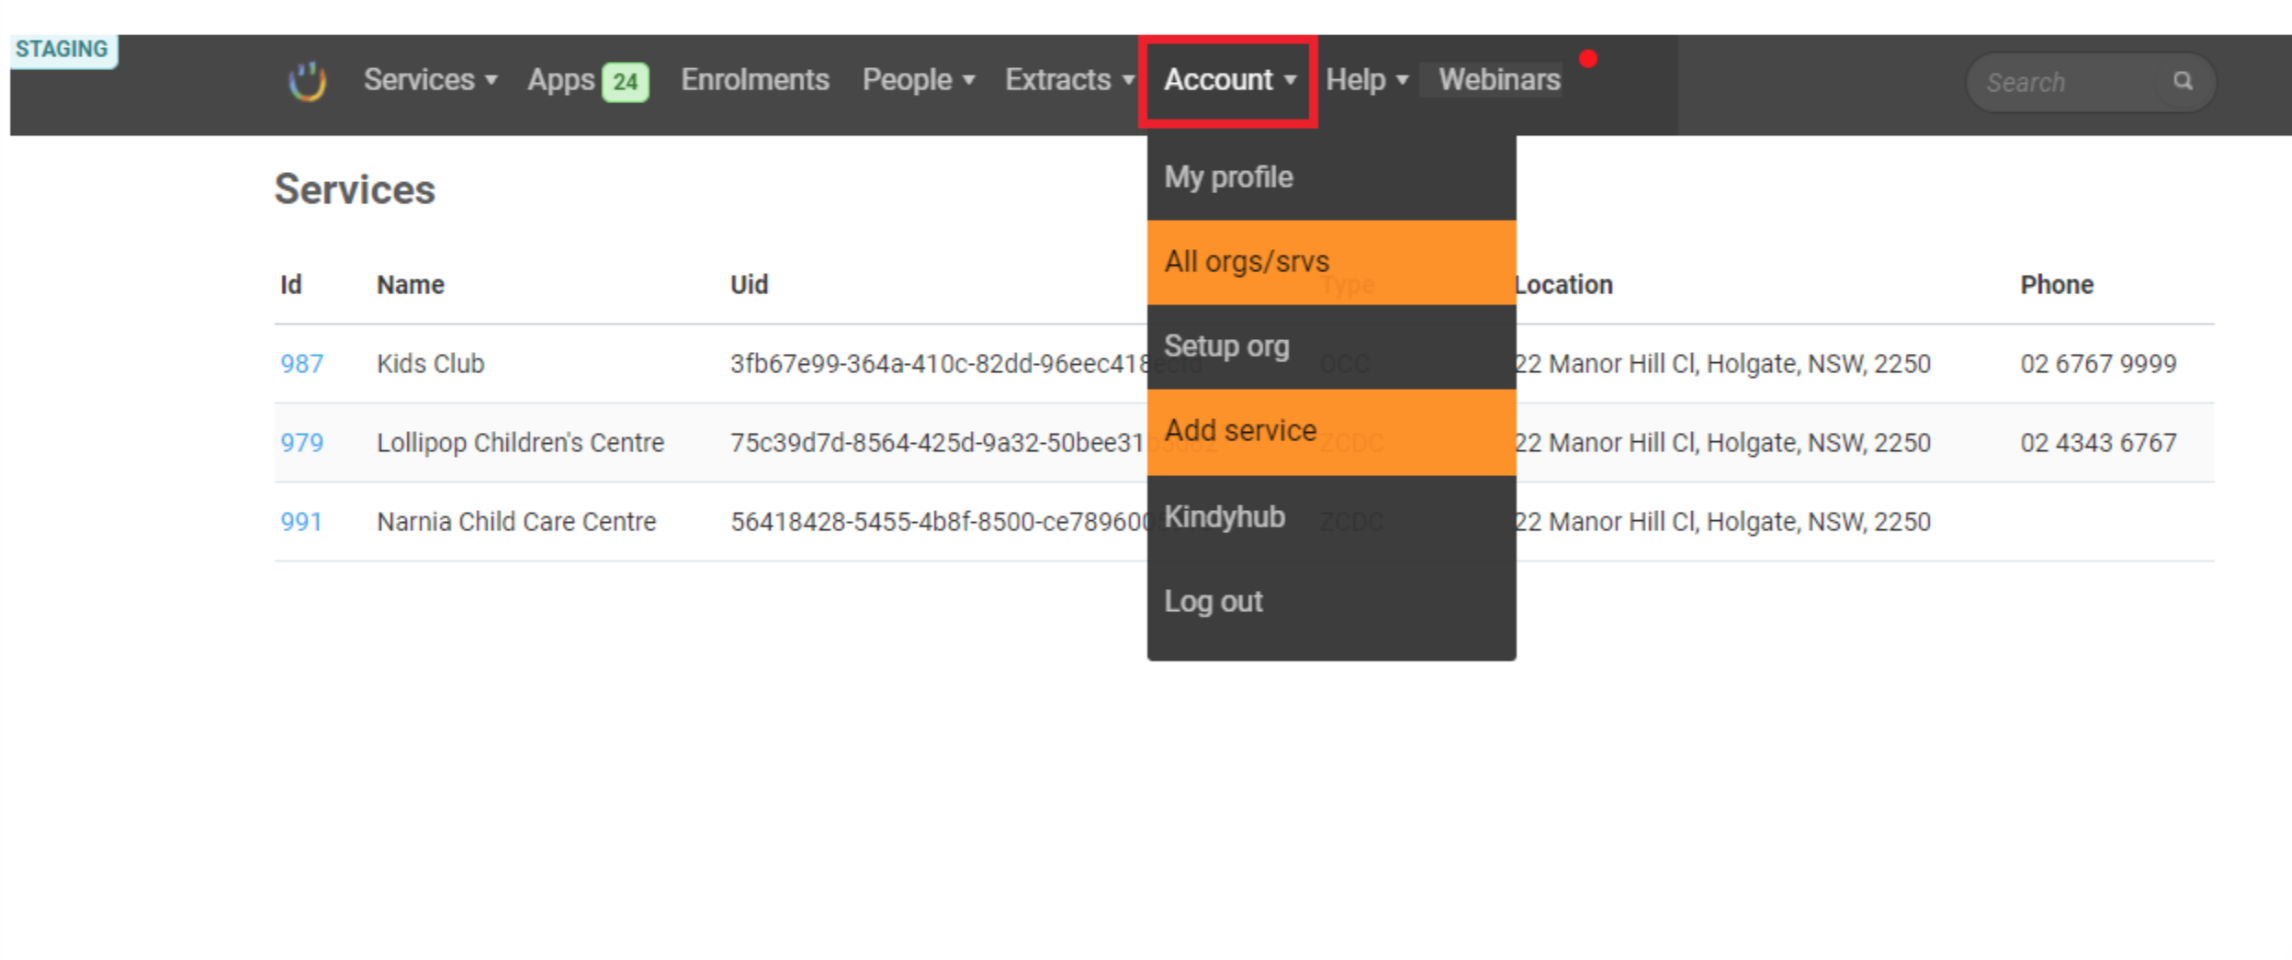Click the Apps 24 count badge
The height and width of the screenshot is (960, 2292).
[x=625, y=82]
